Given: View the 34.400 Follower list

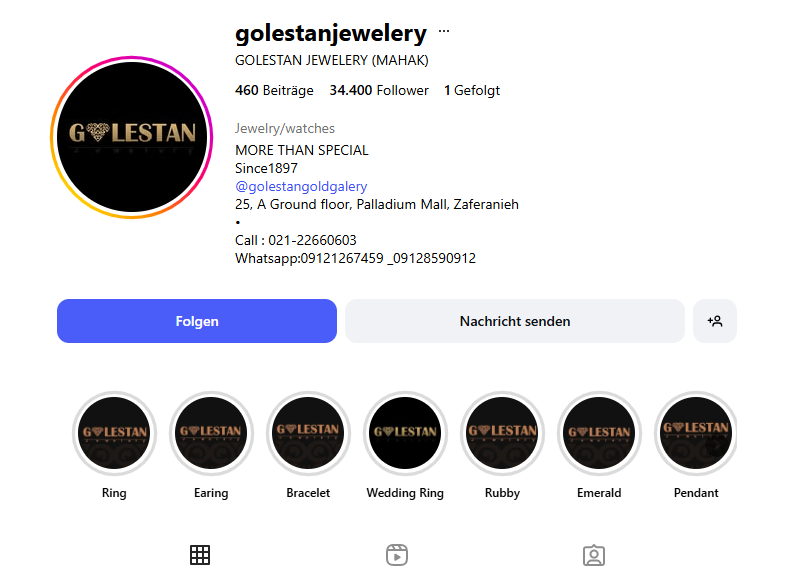Looking at the screenshot, I should pos(379,90).
